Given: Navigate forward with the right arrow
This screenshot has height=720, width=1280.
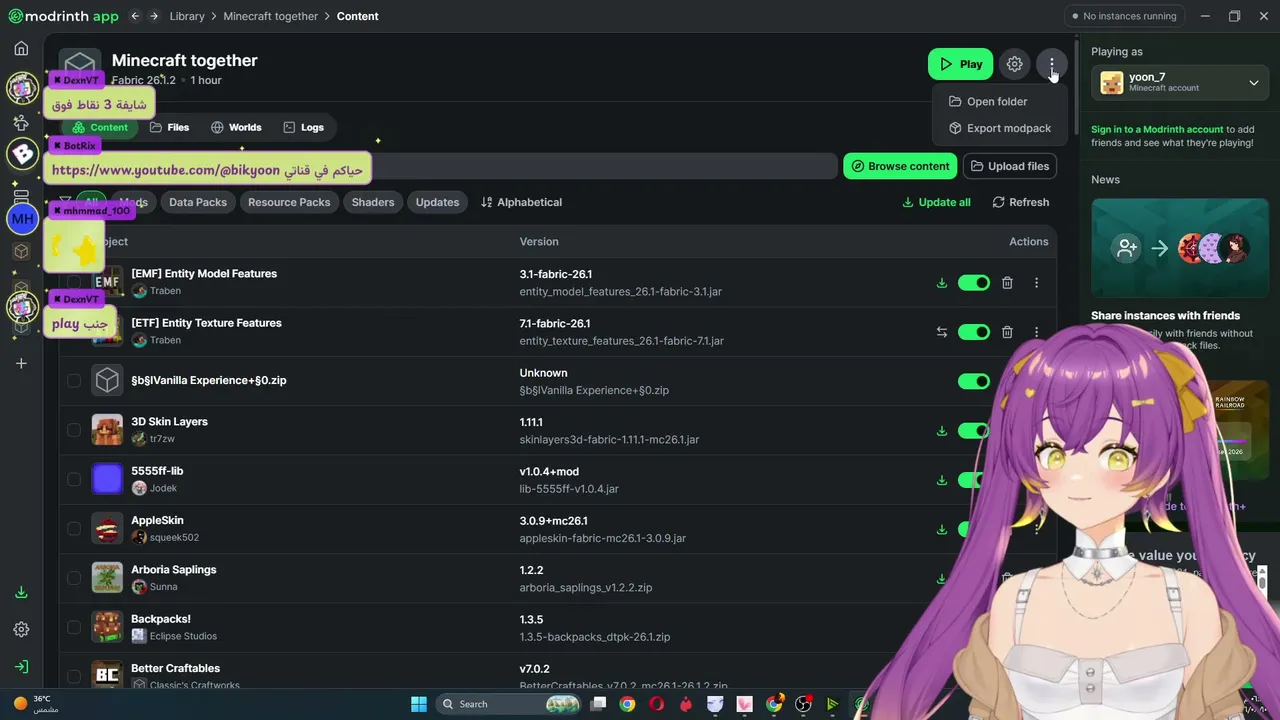Looking at the screenshot, I should (x=154, y=16).
